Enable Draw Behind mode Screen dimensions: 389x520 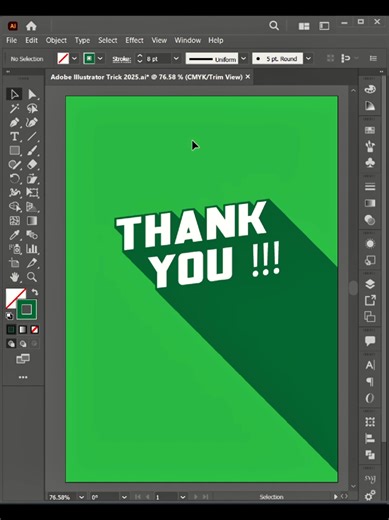tap(23, 343)
